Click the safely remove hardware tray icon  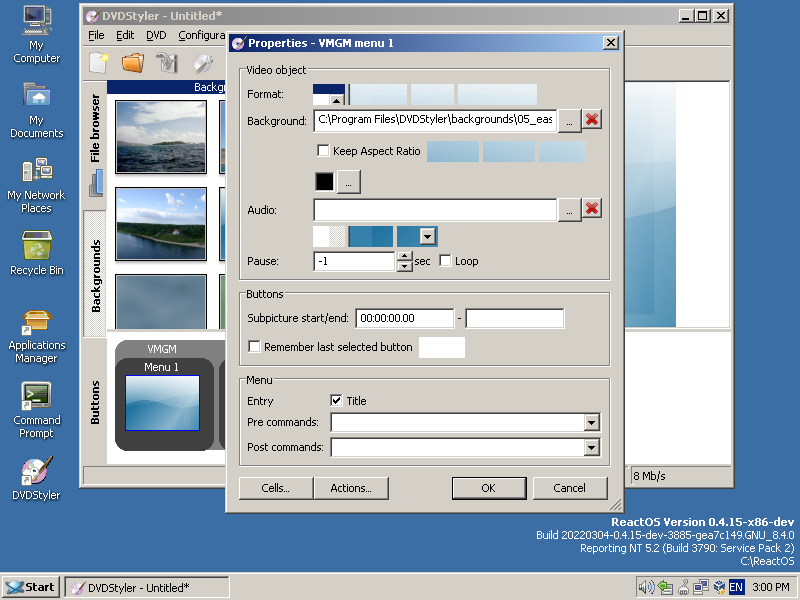[683, 587]
